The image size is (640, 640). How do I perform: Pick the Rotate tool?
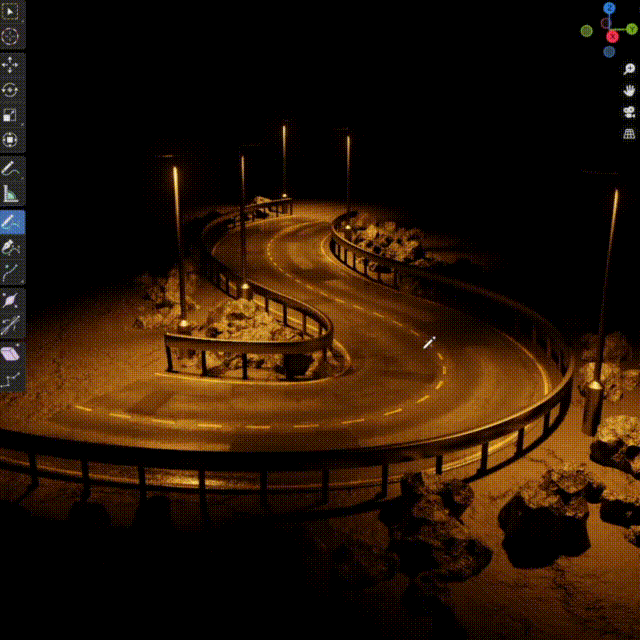tap(11, 90)
